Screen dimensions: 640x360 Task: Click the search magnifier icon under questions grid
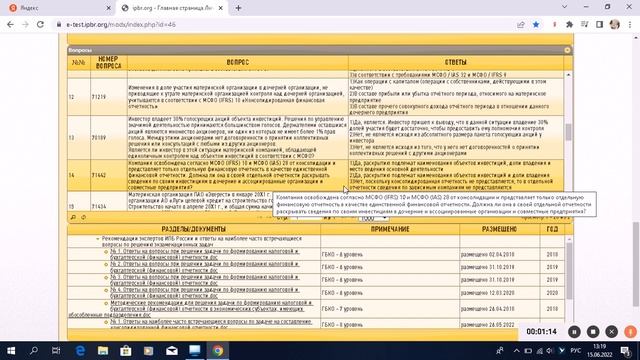(73, 218)
